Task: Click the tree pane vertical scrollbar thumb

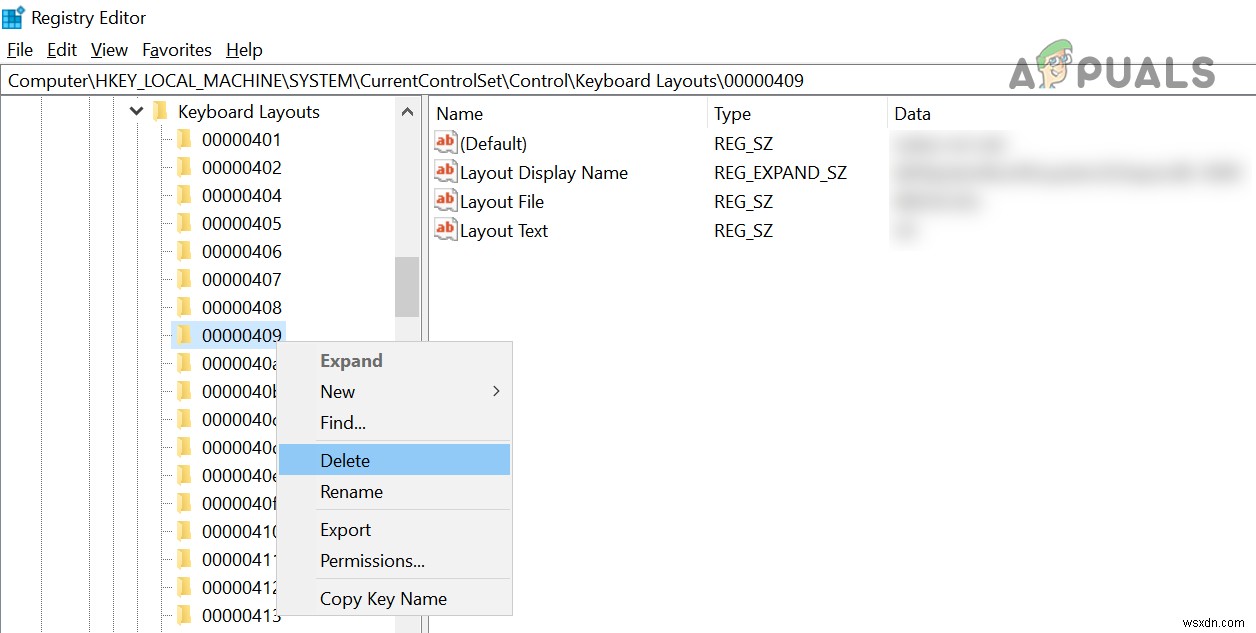Action: (407, 287)
